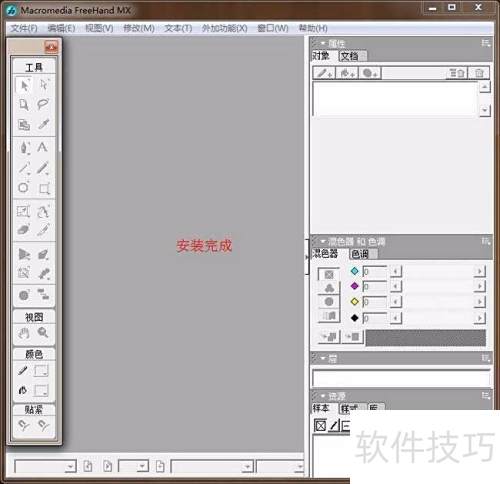500x484 pixels.
Task: Click the cyan value input field
Action: pos(375,272)
